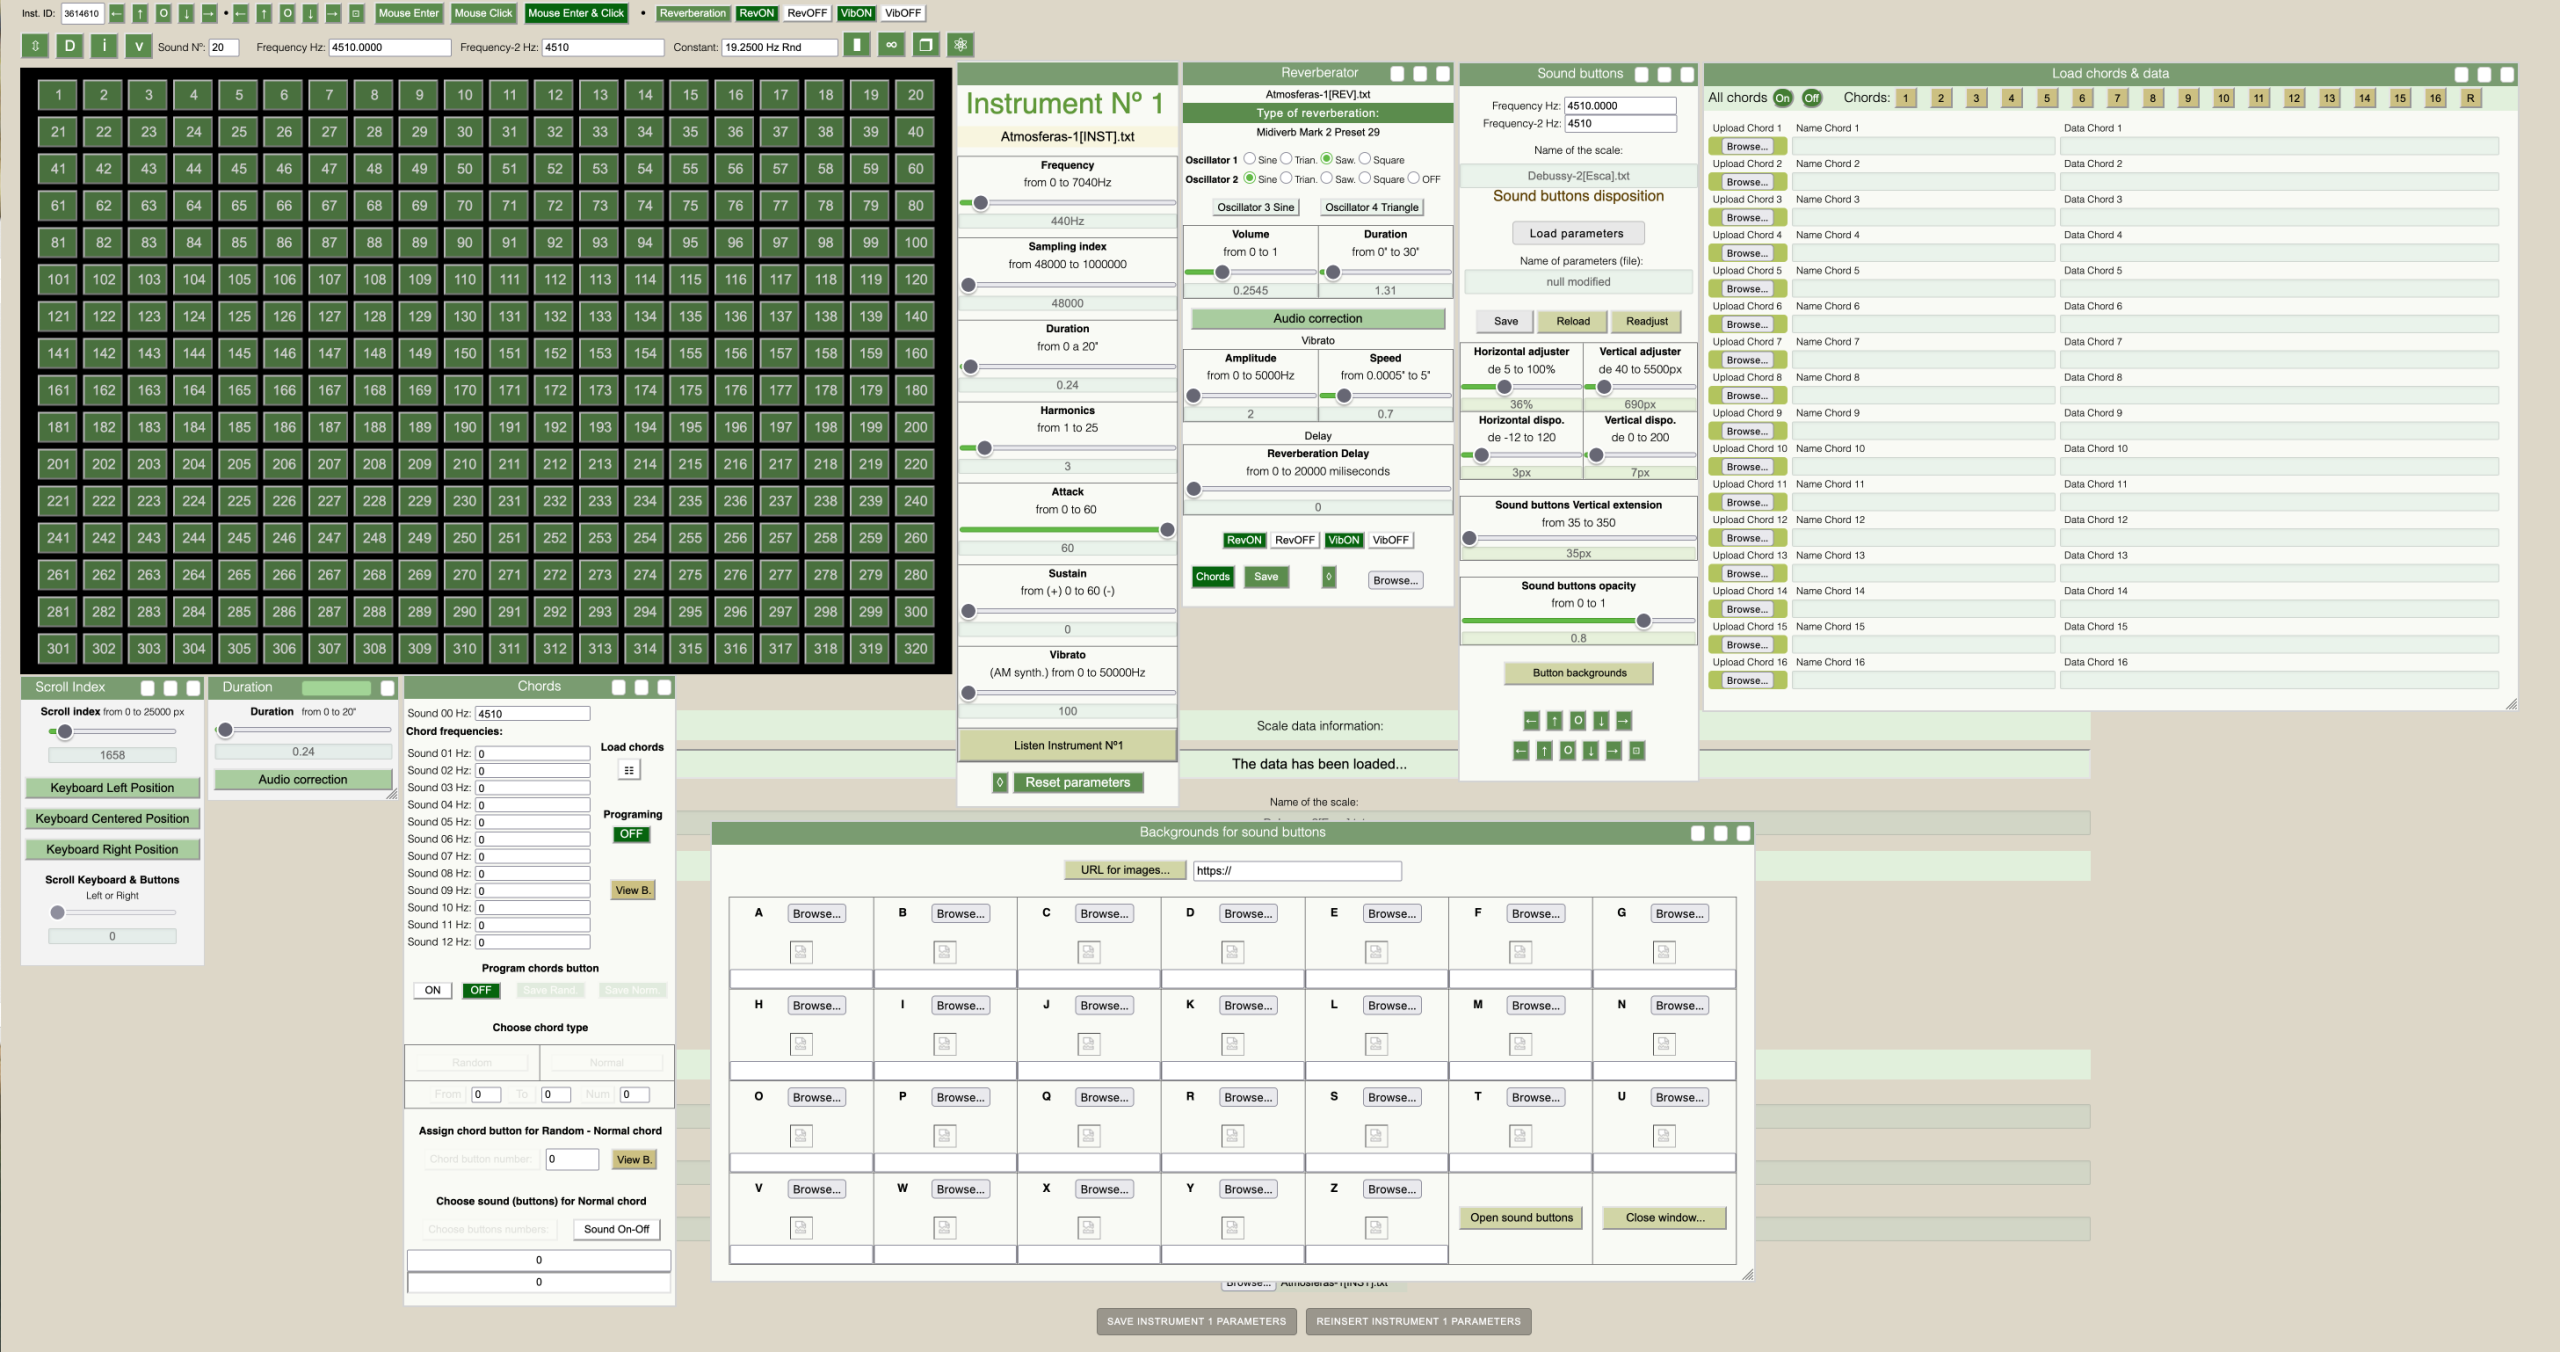
Task: Select Sine for Oscillator 2
Action: (x=1249, y=178)
